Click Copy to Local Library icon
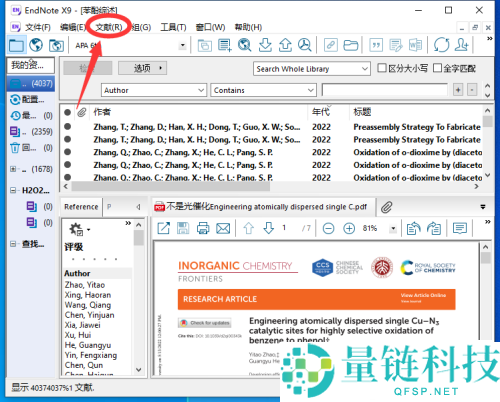500x402 pixels. coord(205,45)
